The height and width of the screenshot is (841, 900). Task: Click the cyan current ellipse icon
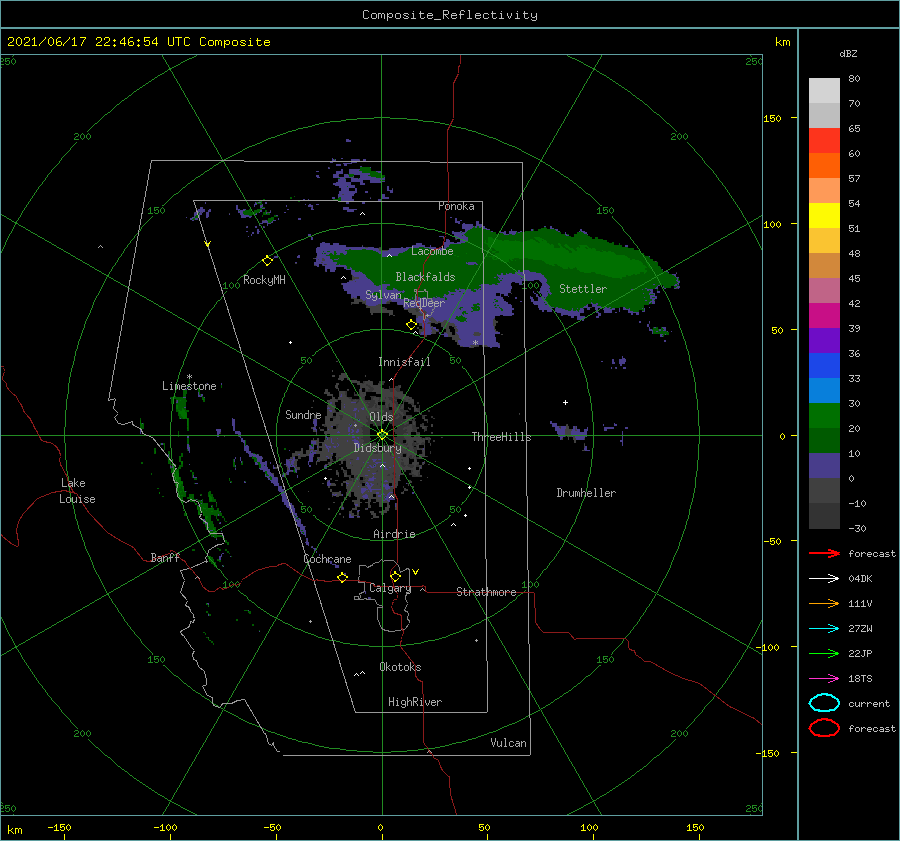pos(824,703)
